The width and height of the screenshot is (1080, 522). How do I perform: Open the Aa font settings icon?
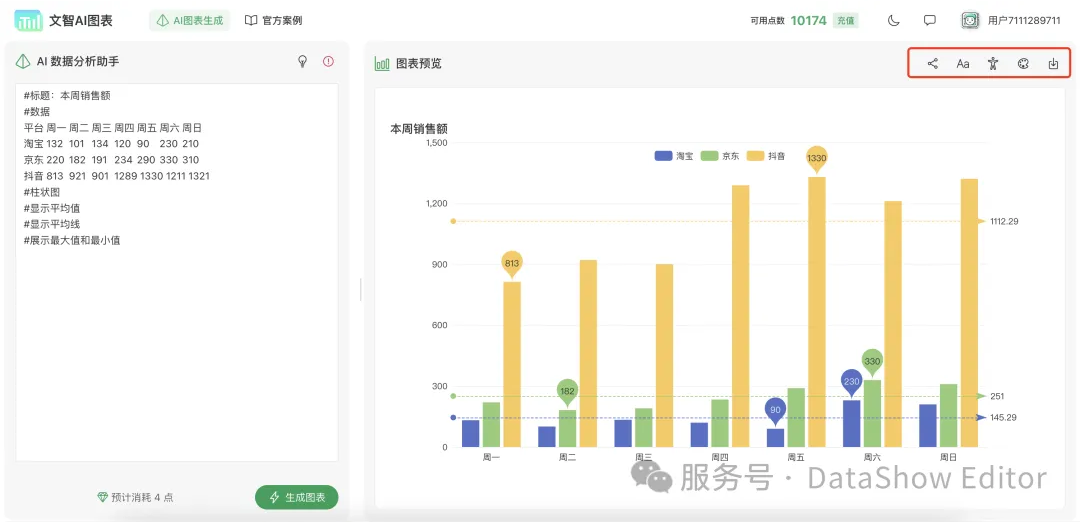963,64
